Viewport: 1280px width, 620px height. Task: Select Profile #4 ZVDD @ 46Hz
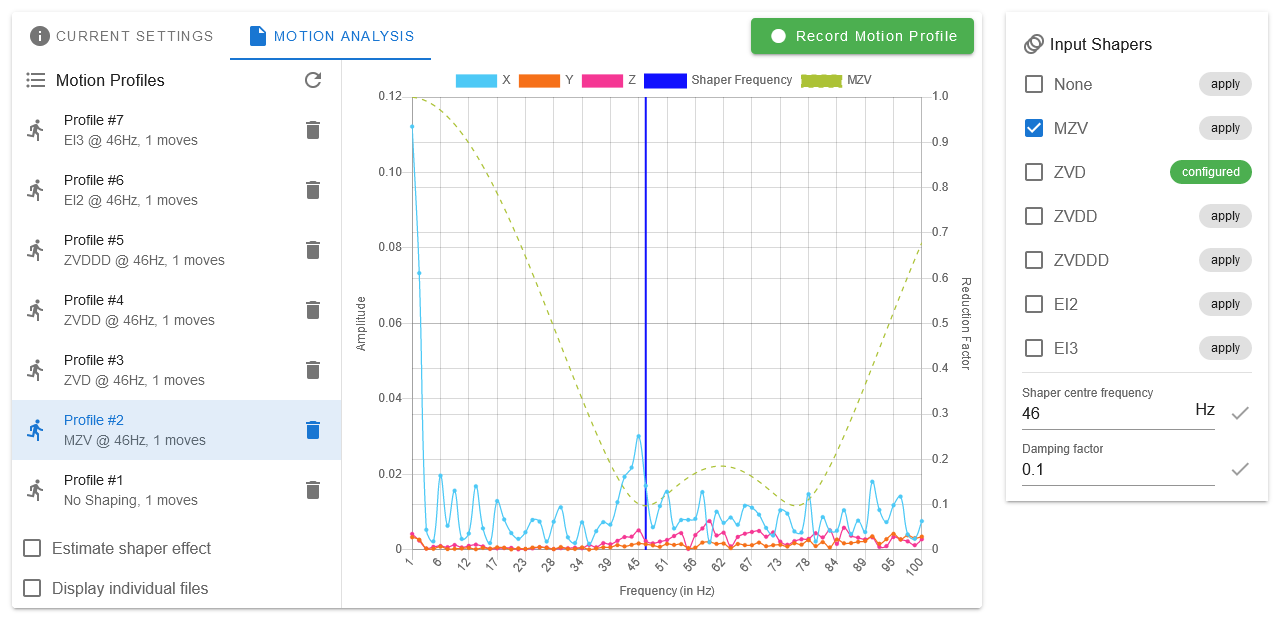[176, 310]
